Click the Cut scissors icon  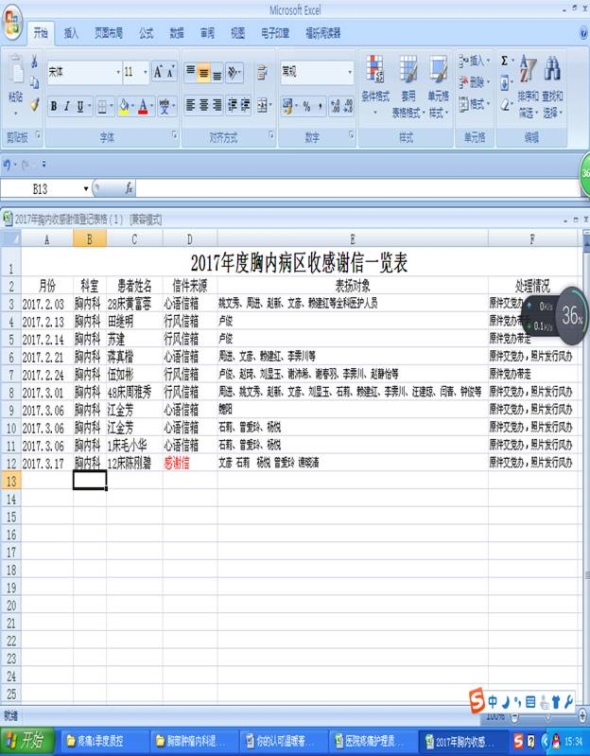coord(34,61)
